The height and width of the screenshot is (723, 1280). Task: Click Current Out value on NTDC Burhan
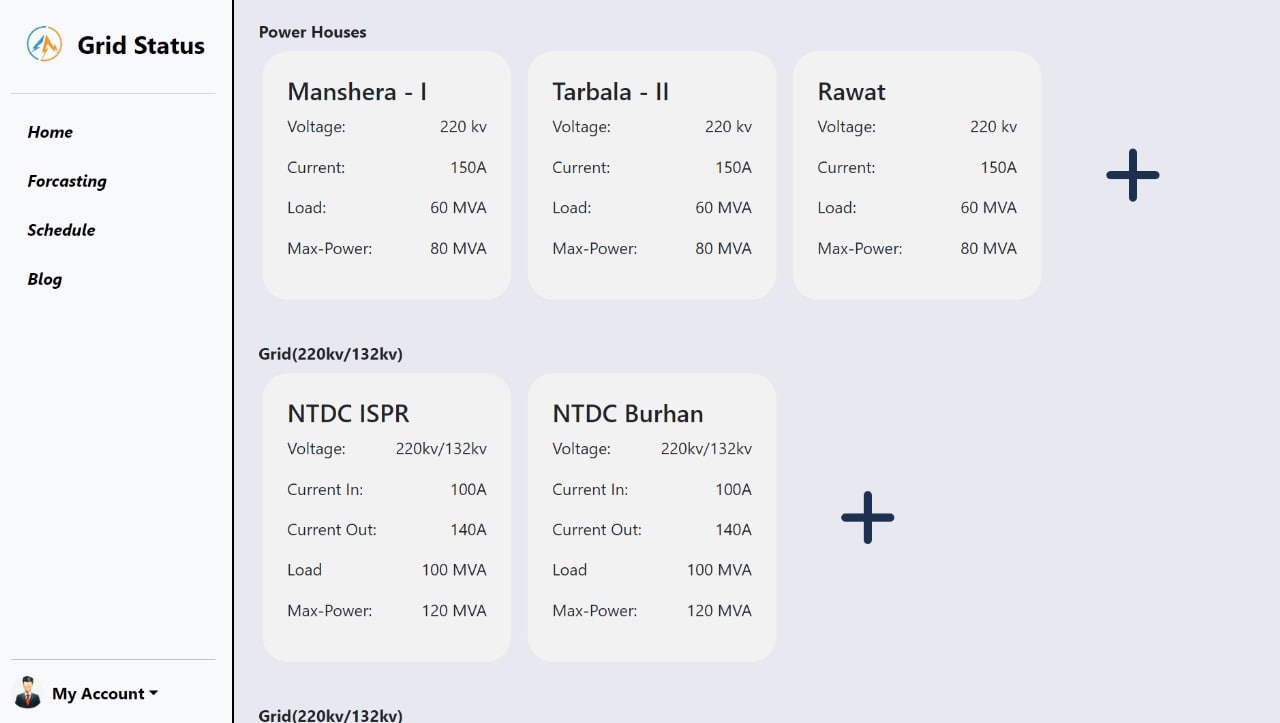coord(733,529)
